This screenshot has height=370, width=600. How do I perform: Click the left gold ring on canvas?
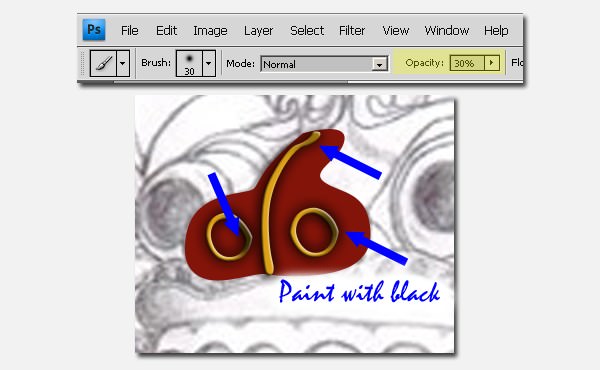tap(229, 237)
